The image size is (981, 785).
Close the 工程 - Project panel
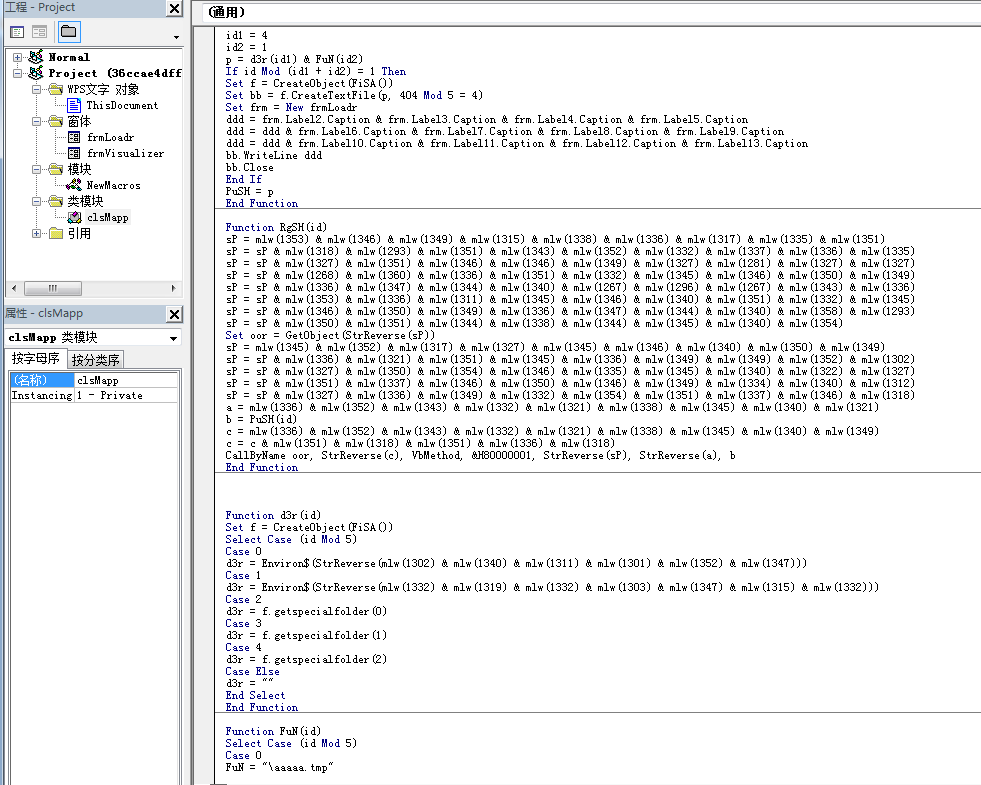[175, 8]
